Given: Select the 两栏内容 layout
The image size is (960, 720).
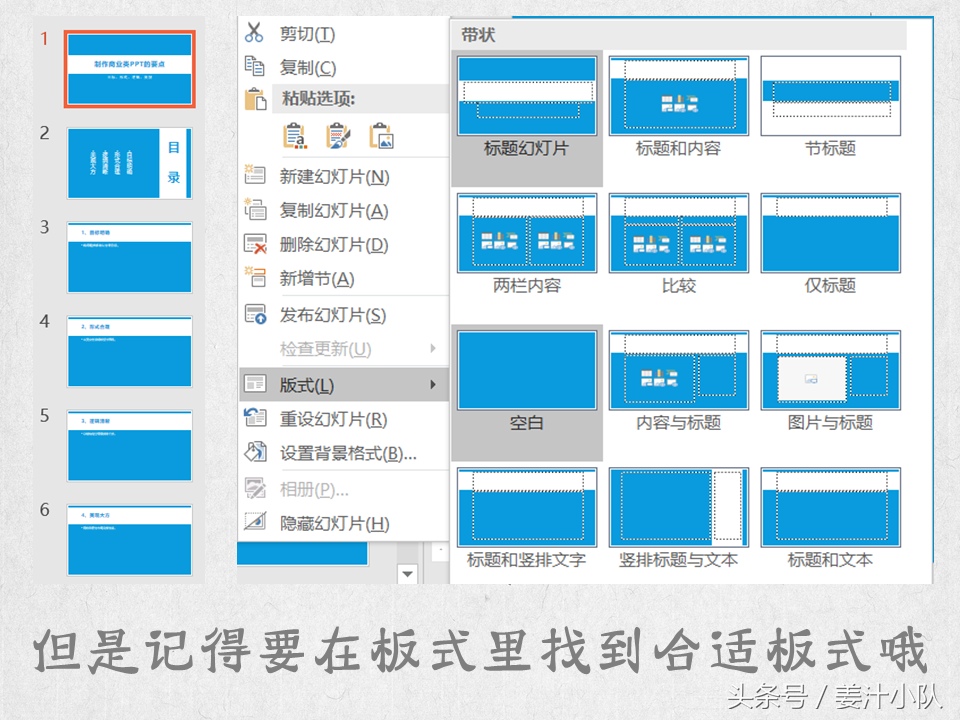Looking at the screenshot, I should pyautogui.click(x=527, y=244).
